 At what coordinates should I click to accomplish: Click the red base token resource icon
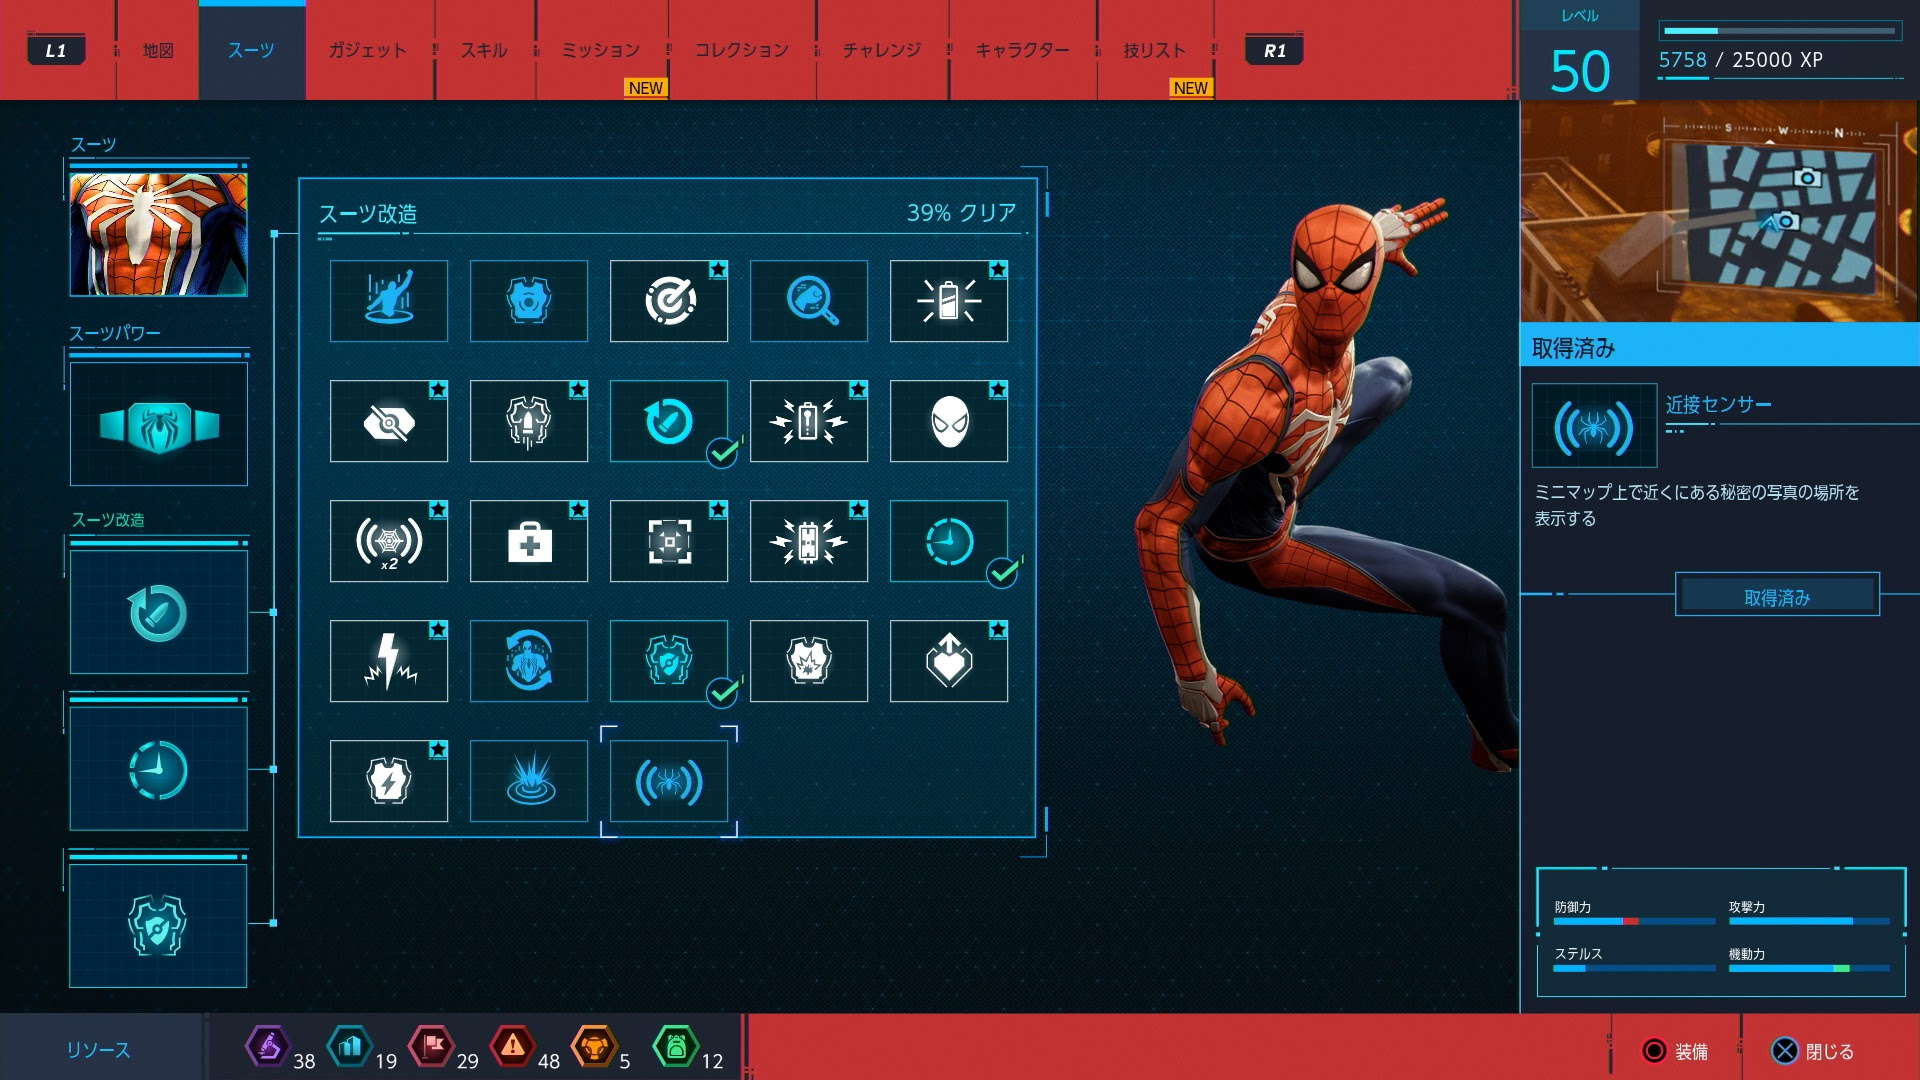click(x=431, y=1047)
